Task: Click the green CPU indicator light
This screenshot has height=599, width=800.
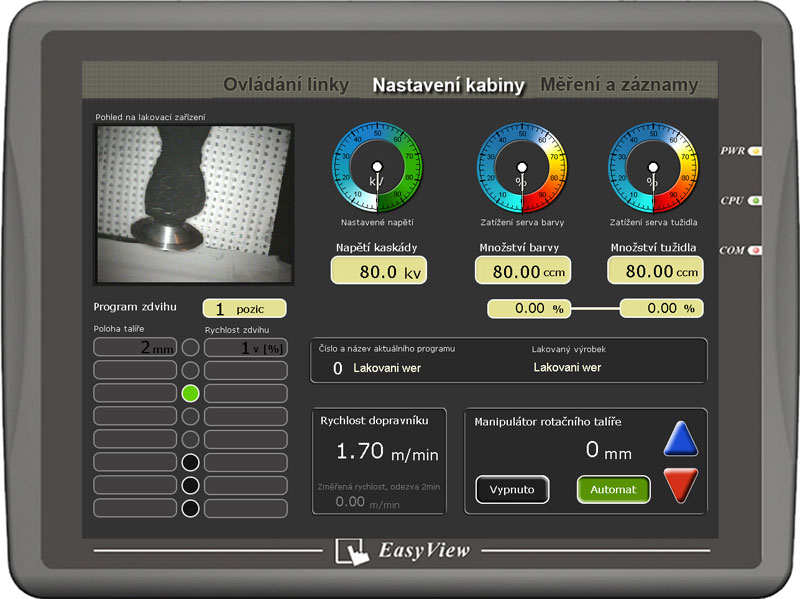Action: (755, 200)
